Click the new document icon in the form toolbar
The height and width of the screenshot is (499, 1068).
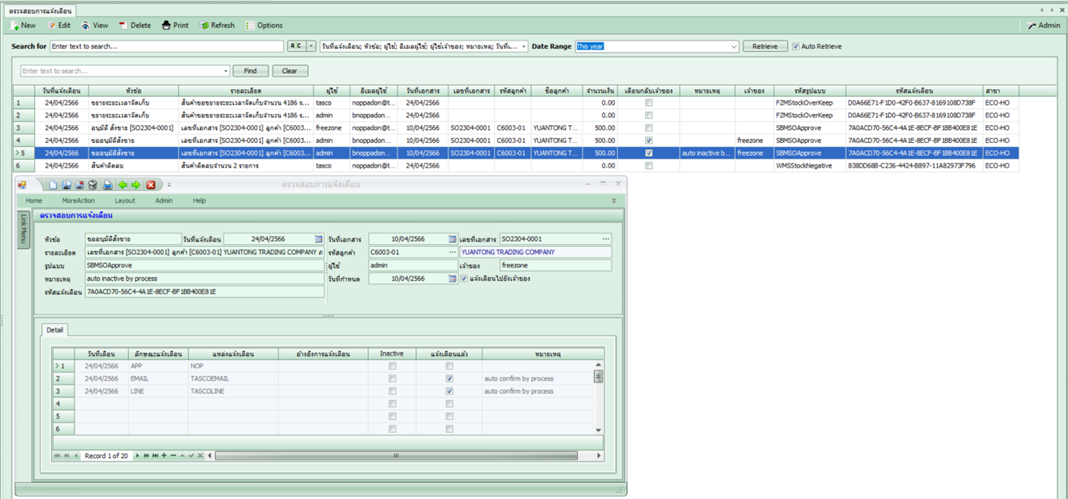tap(52, 185)
